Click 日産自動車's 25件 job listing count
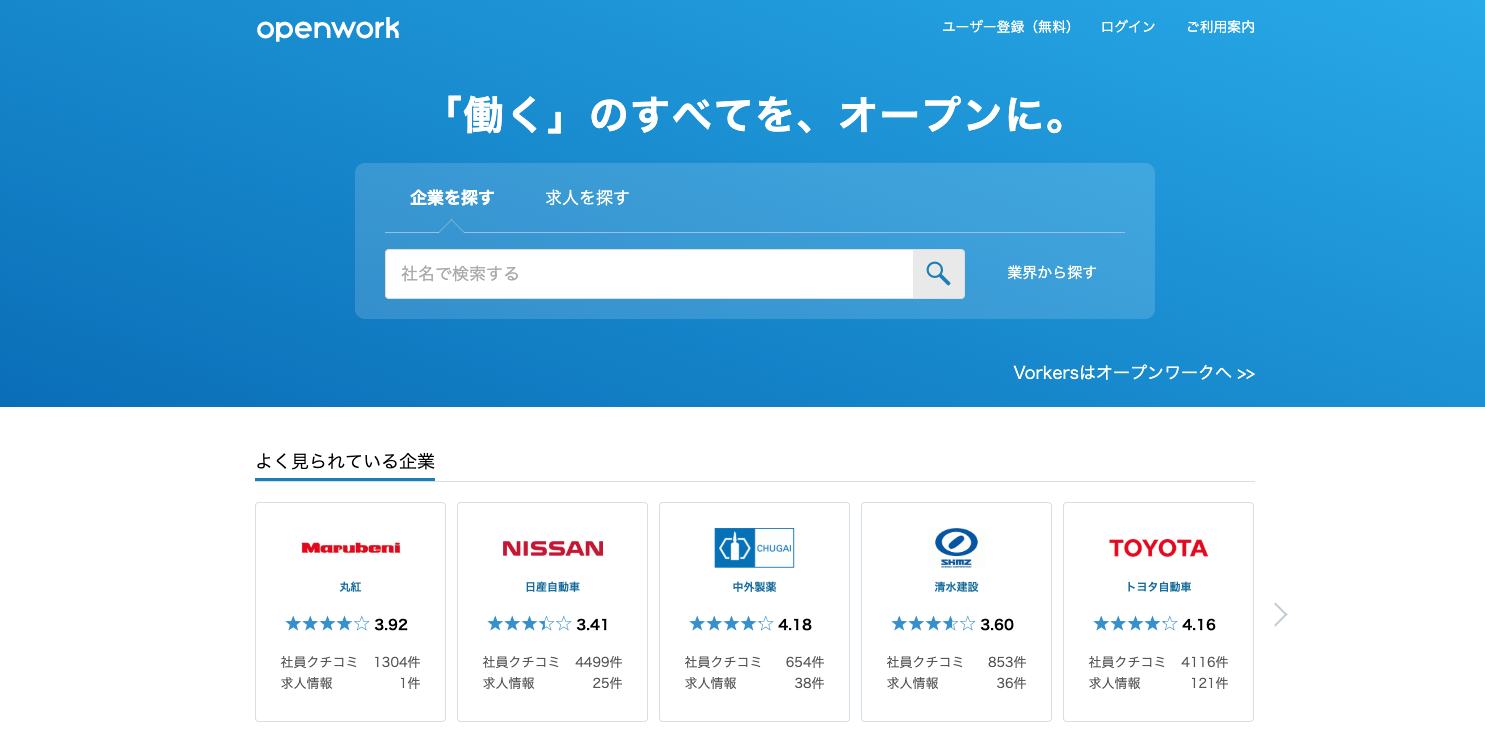This screenshot has height=735, width=1485. point(607,683)
